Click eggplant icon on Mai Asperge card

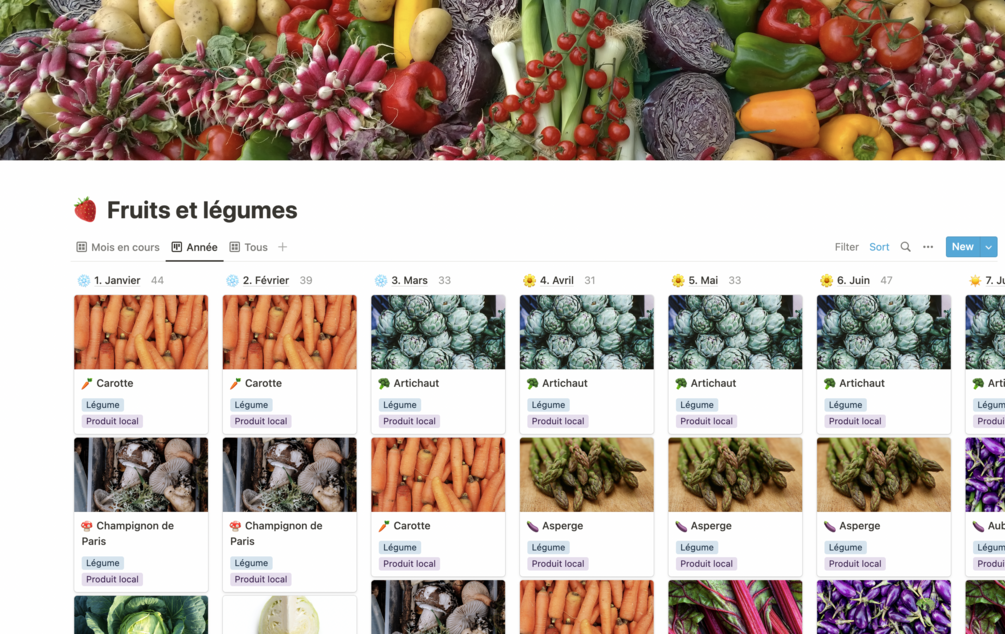pyautogui.click(x=681, y=526)
